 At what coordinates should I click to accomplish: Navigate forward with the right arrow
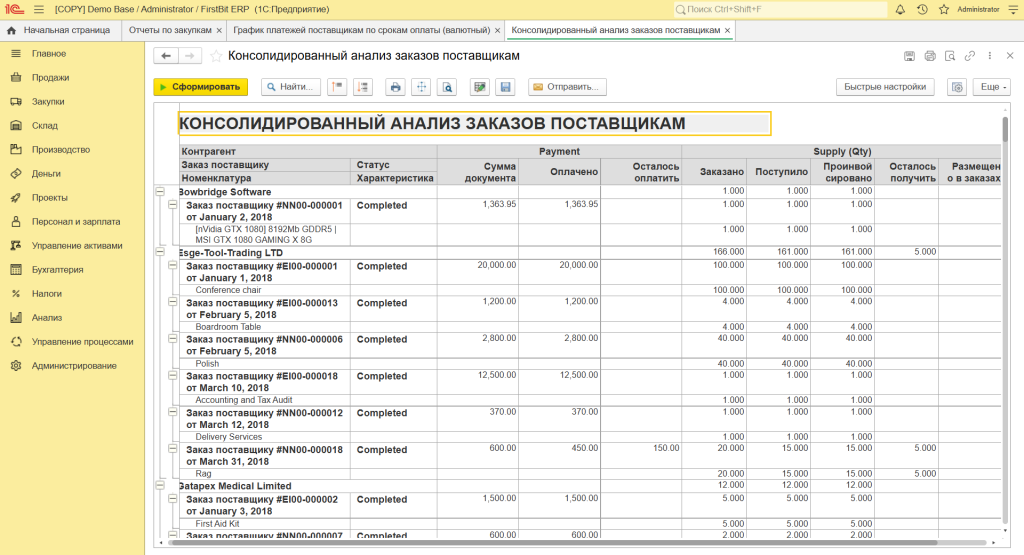(189, 56)
